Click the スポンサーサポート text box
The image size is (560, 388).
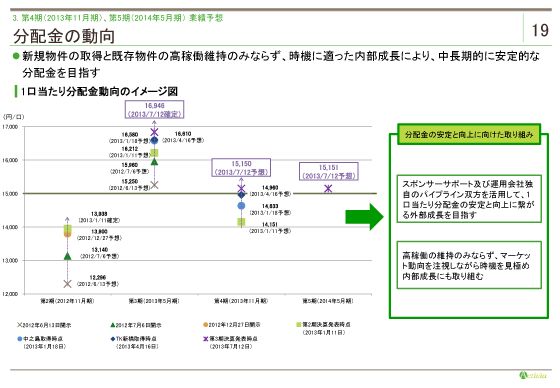coord(469,199)
